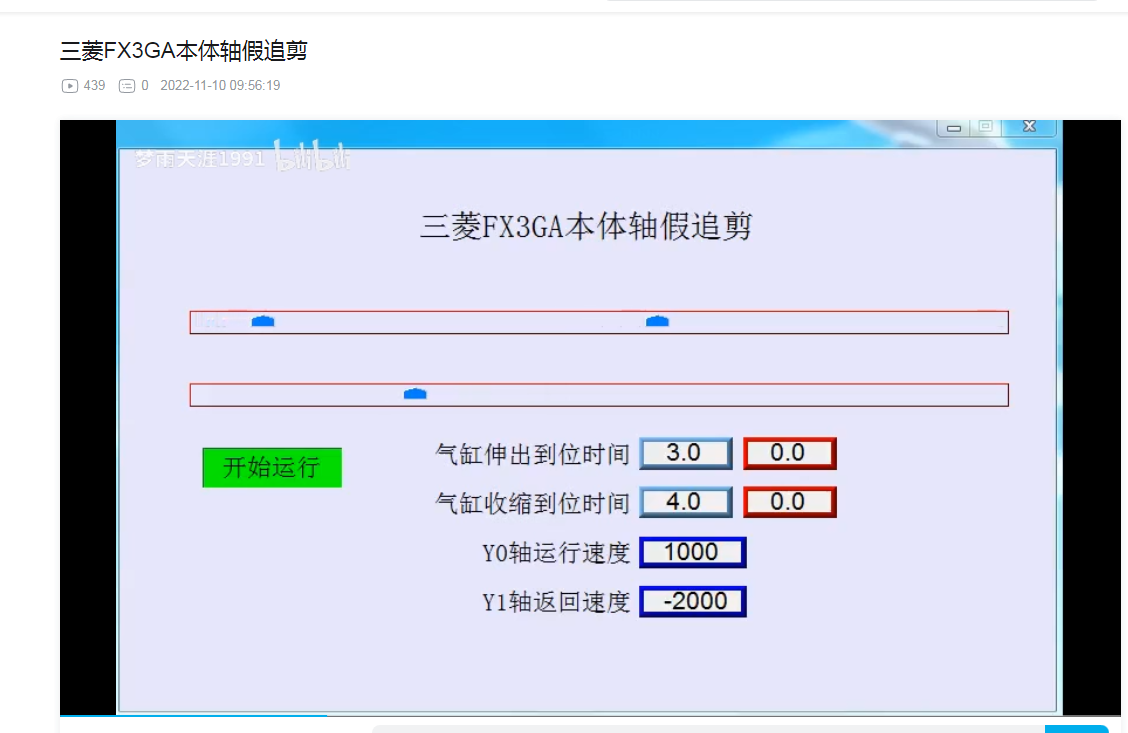This screenshot has height=733, width=1128.
Task: Click the maximize button of the HMI window
Action: pyautogui.click(x=985, y=127)
